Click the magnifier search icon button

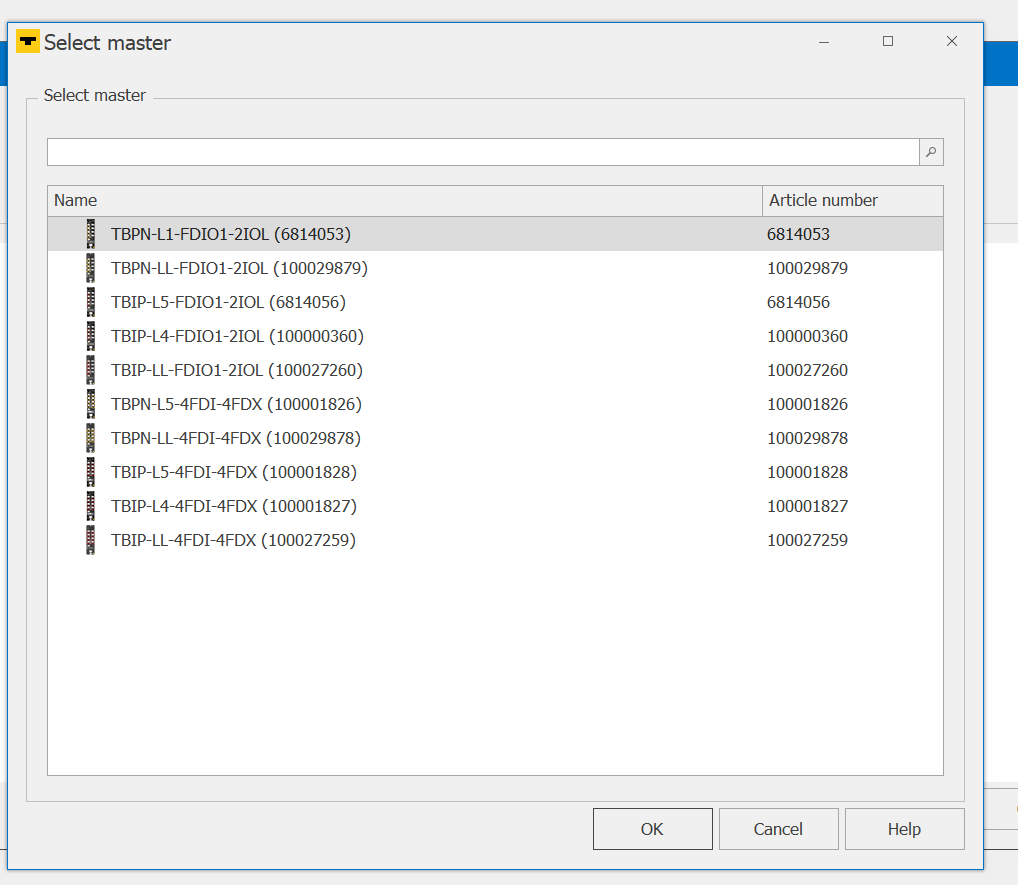point(931,152)
